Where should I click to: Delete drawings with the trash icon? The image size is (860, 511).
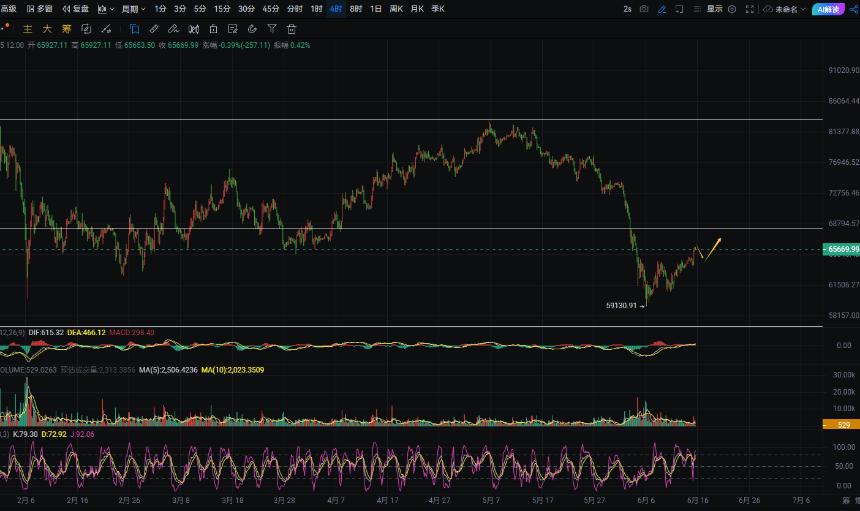tap(292, 29)
